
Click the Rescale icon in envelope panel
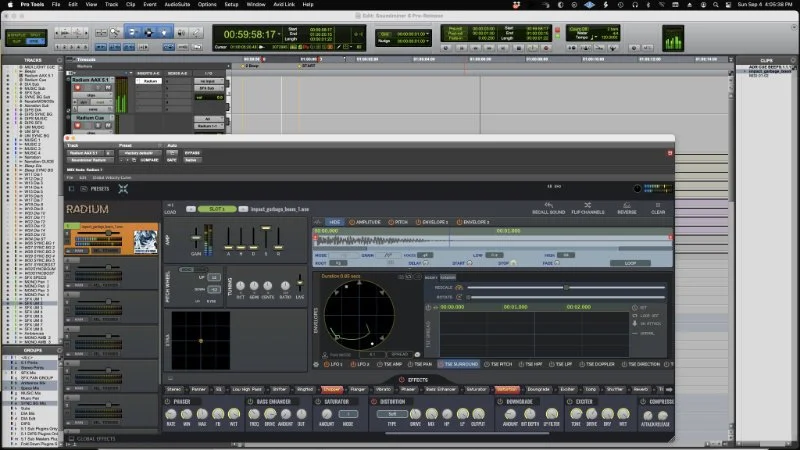point(459,288)
